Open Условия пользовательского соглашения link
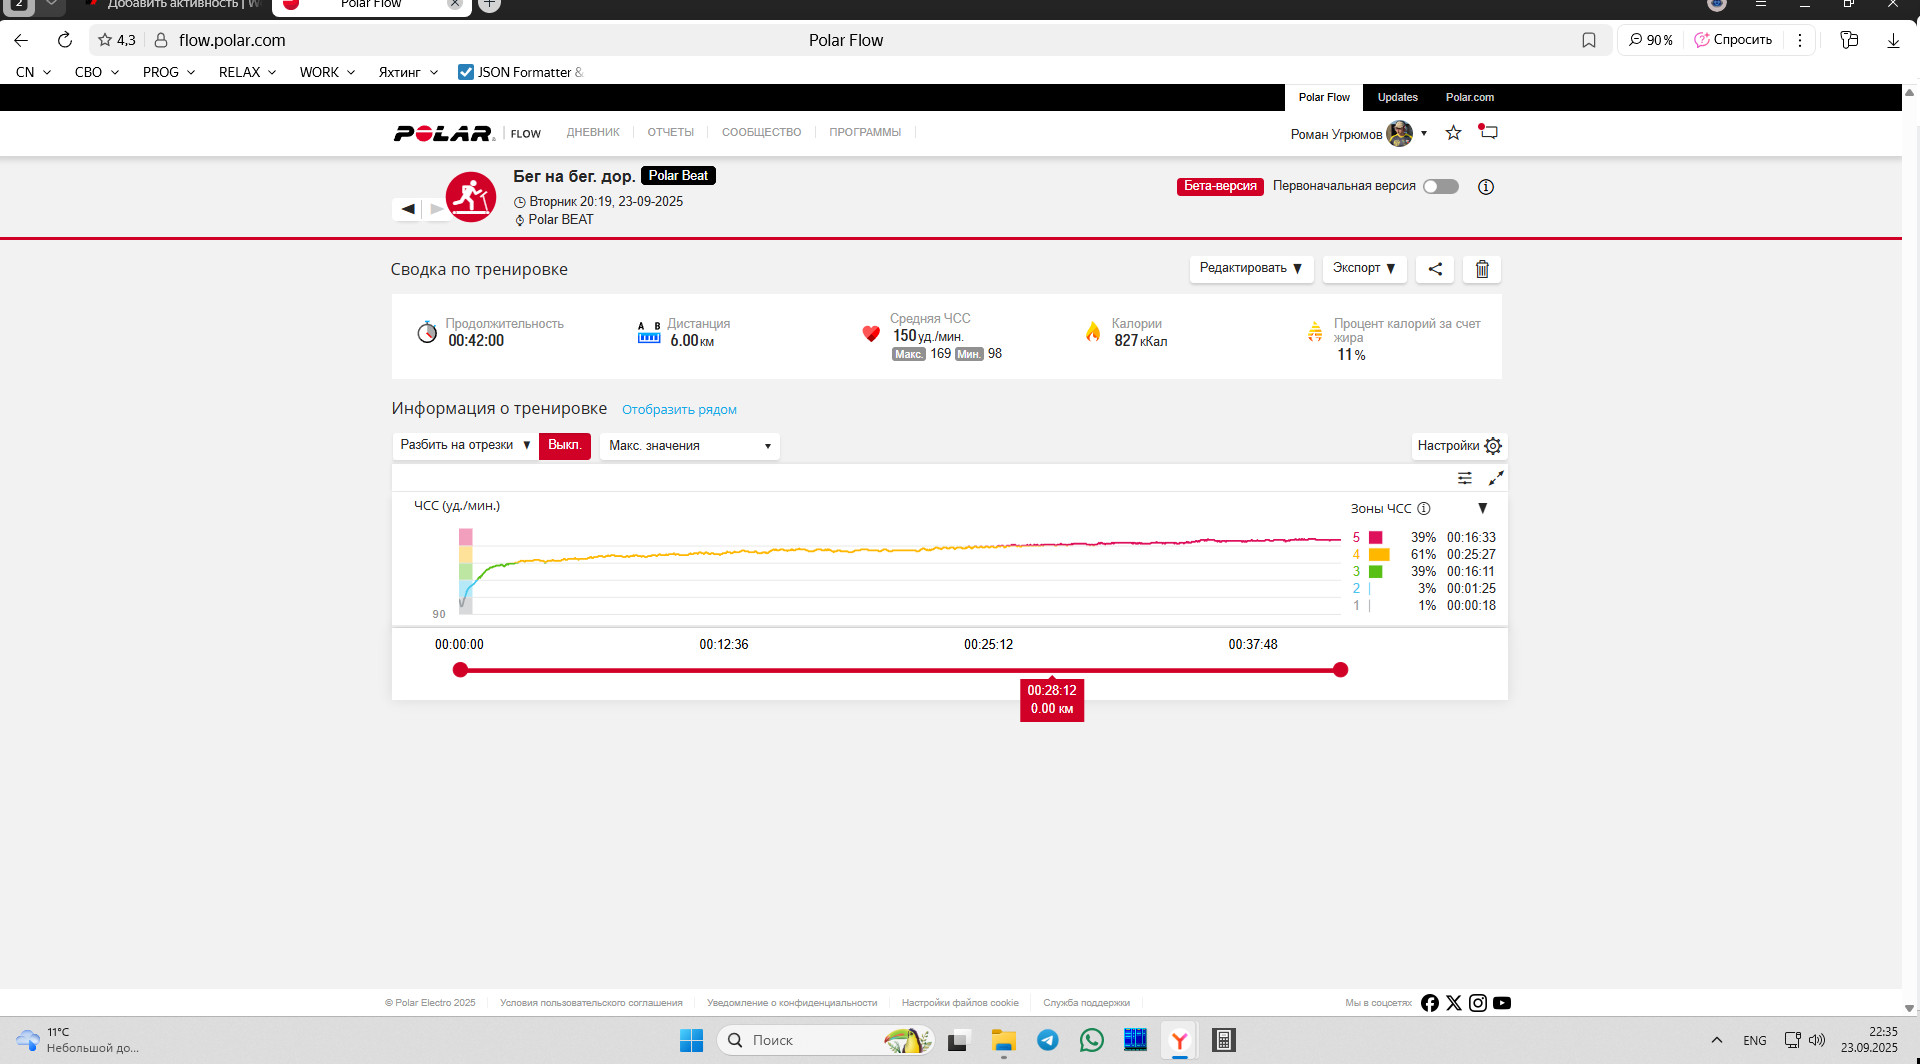The width and height of the screenshot is (1920, 1064). [591, 1003]
